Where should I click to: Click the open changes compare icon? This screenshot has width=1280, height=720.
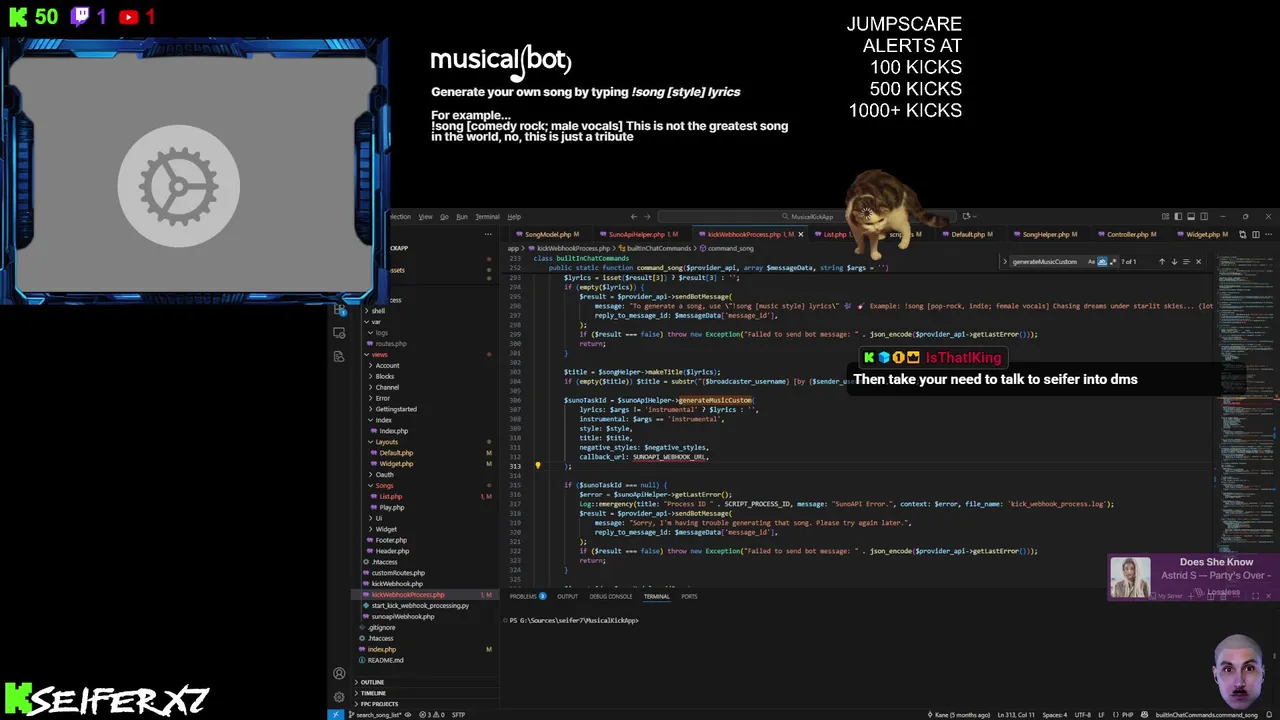pyautogui.click(x=1243, y=234)
